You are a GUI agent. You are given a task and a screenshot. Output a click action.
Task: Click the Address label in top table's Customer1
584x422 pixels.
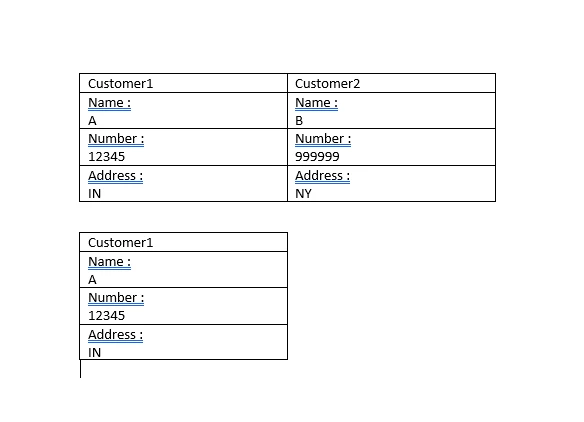pos(115,175)
